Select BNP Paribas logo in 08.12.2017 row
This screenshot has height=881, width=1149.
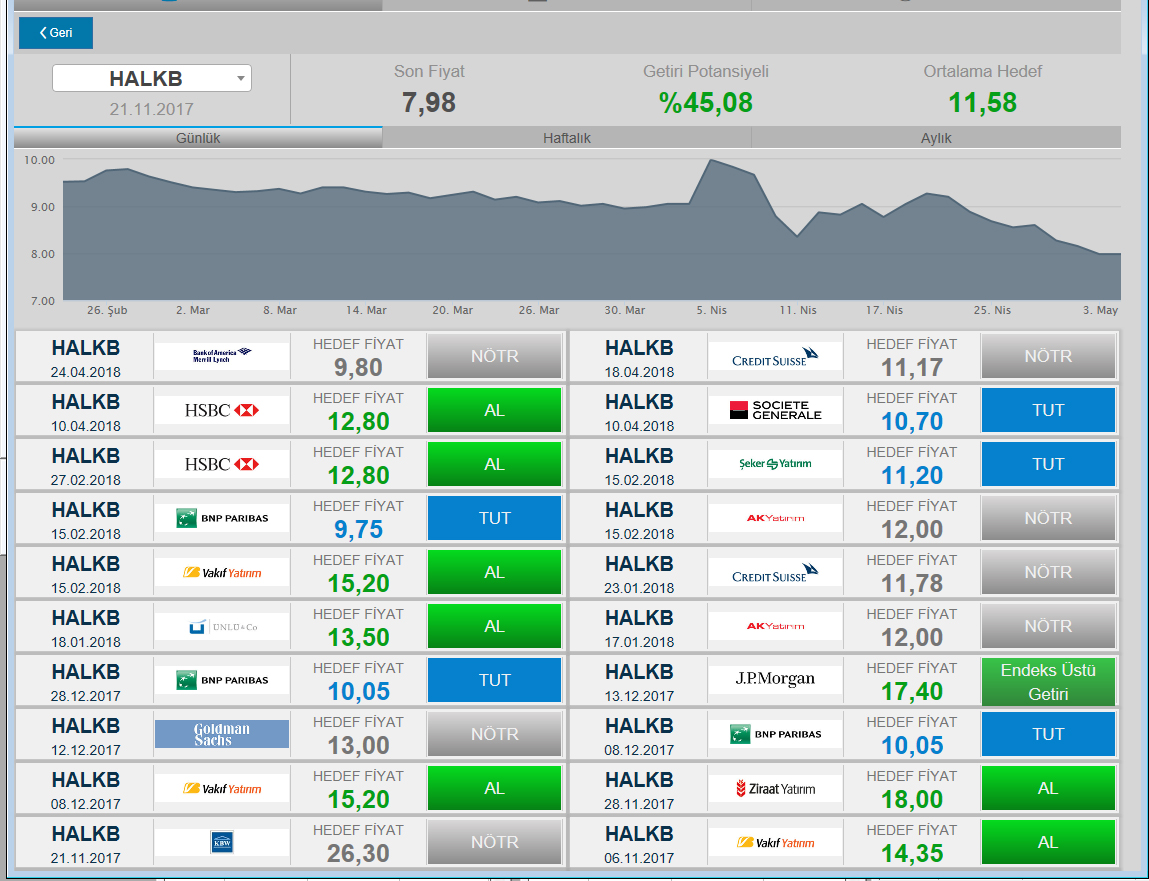click(775, 734)
